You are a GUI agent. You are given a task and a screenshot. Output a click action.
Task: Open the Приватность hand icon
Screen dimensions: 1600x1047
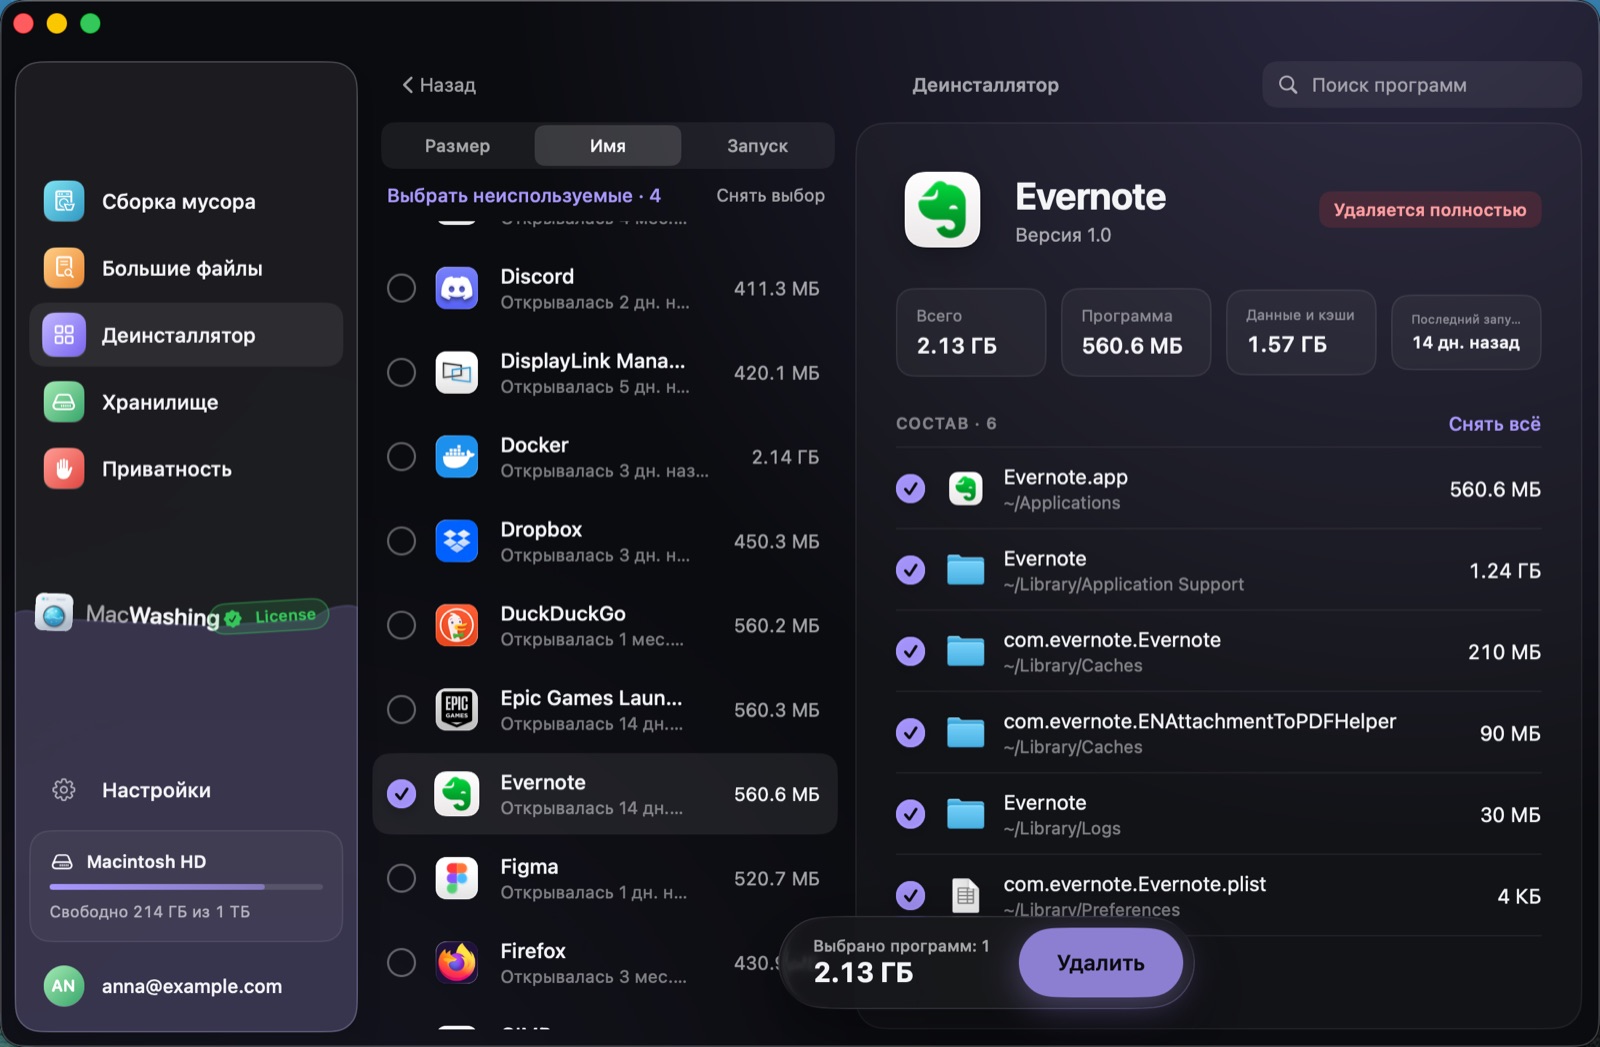(64, 469)
